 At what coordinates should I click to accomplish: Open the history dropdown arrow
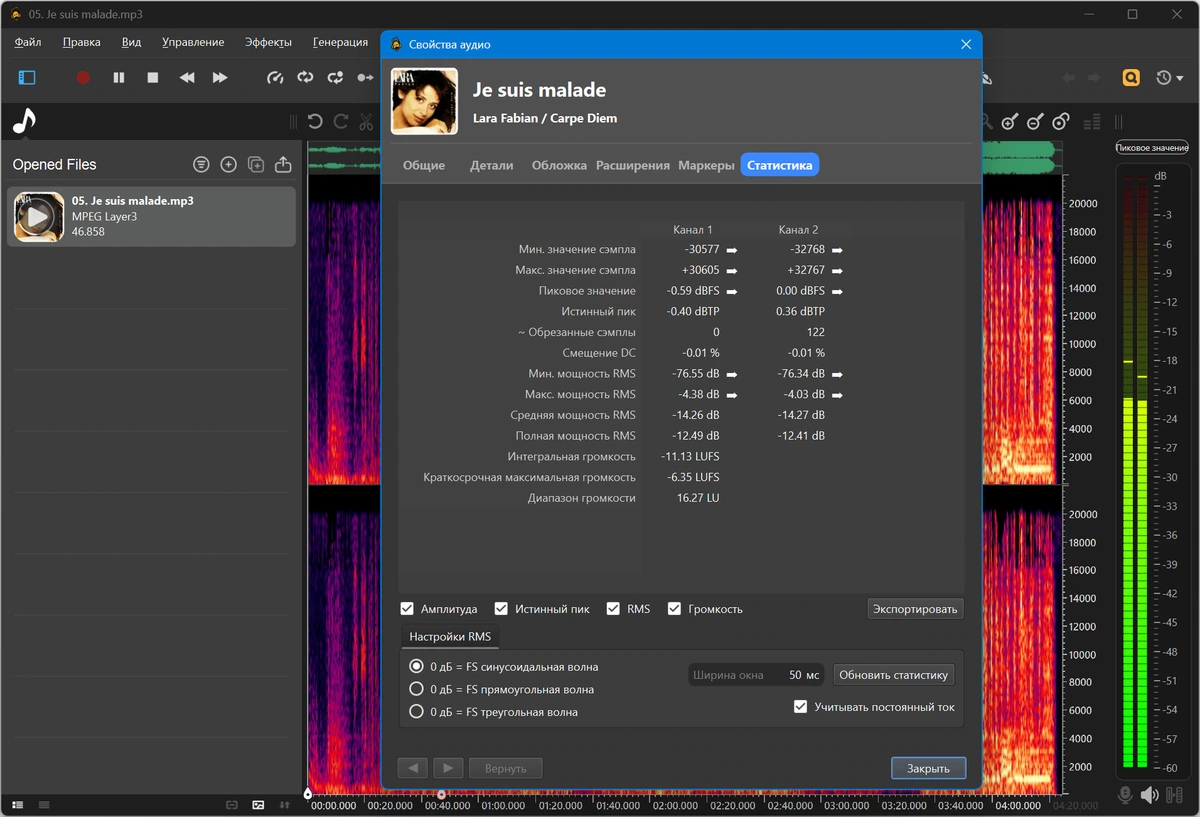pyautogui.click(x=1180, y=78)
